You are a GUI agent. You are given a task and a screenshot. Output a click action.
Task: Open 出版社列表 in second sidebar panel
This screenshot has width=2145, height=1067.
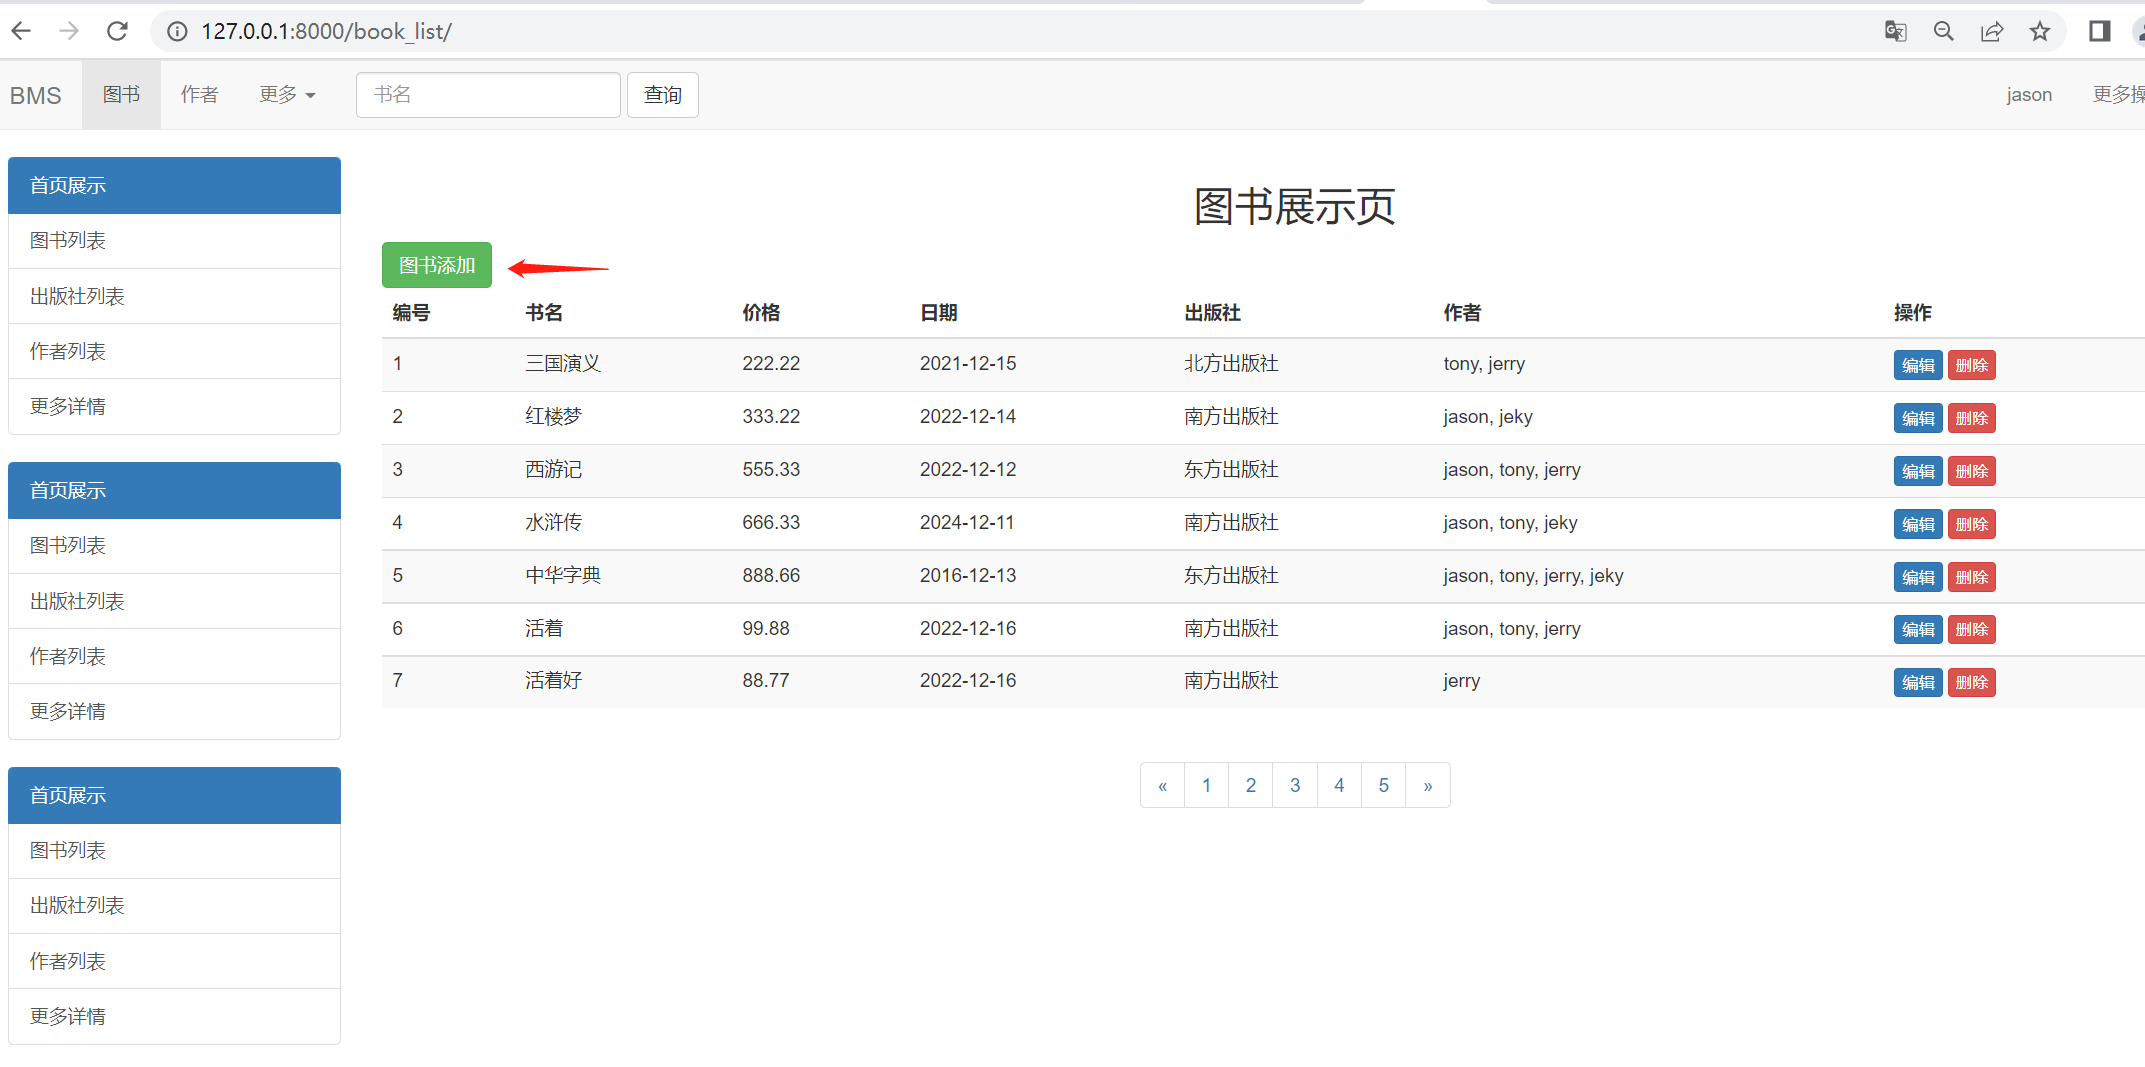pos(174,601)
